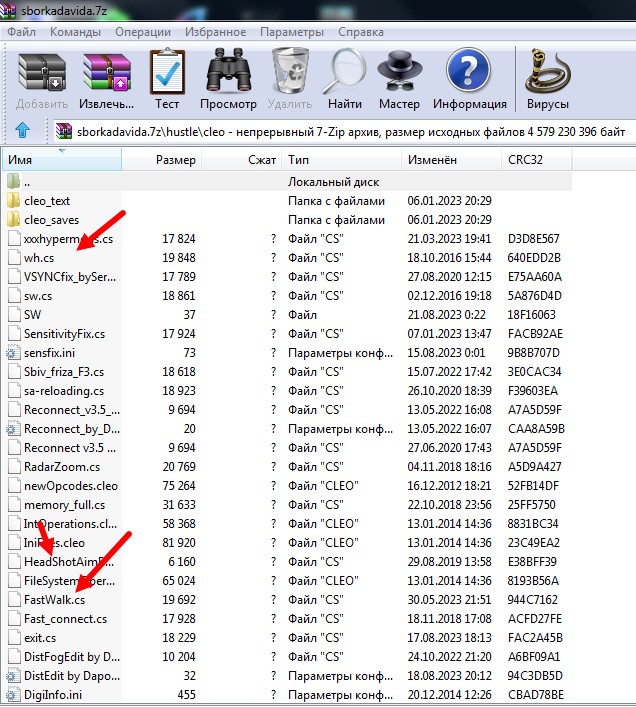Viewport: 636px width, 707px height.
Task: Select the FastWalk.cs file
Action: pyautogui.click(x=54, y=600)
